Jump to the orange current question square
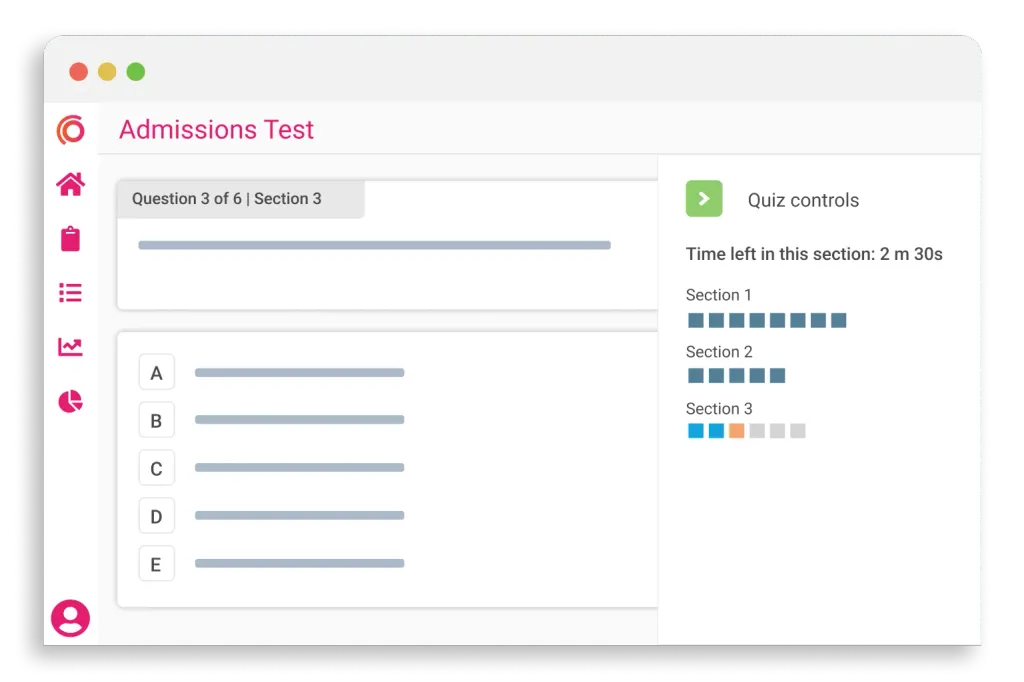The image size is (1024, 682). click(x=737, y=431)
